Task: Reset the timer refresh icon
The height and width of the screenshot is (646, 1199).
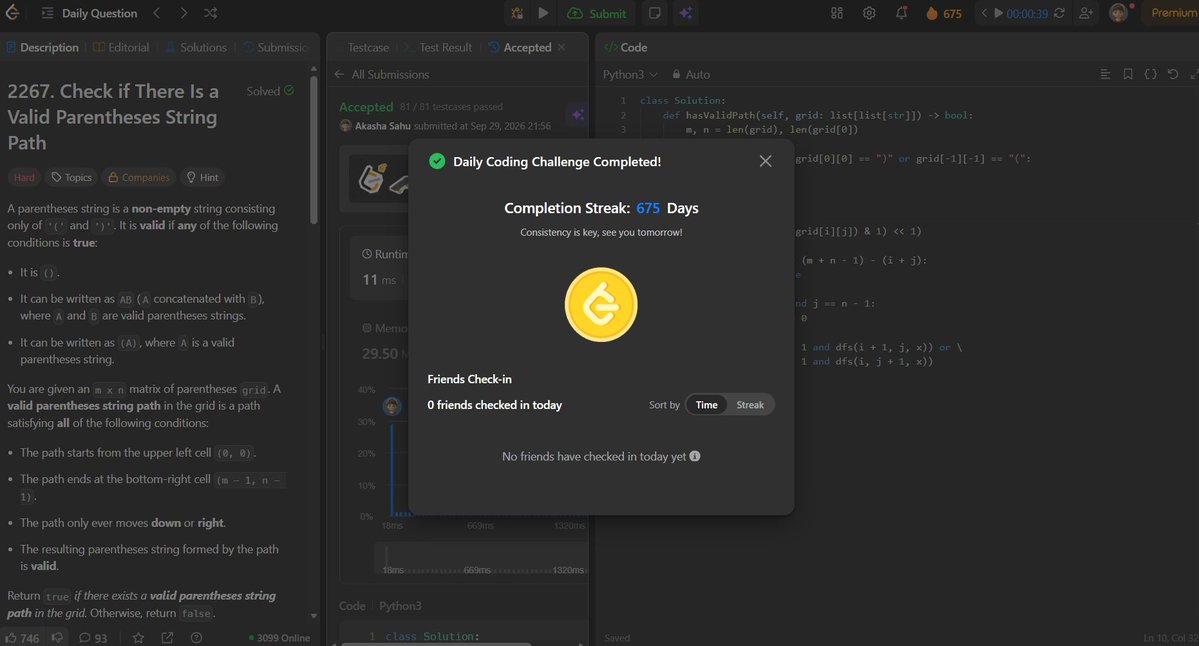Action: [1059, 13]
